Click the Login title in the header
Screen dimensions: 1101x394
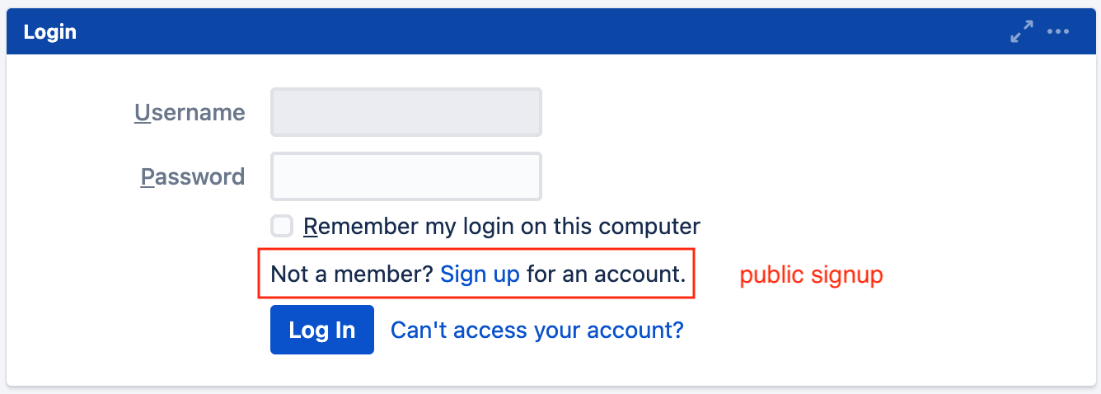(50, 32)
